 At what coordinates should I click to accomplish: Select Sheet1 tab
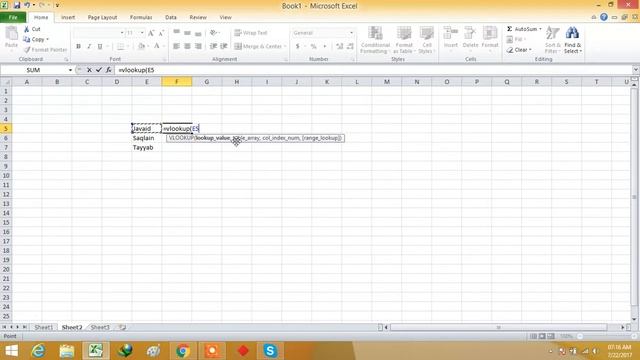coord(43,327)
